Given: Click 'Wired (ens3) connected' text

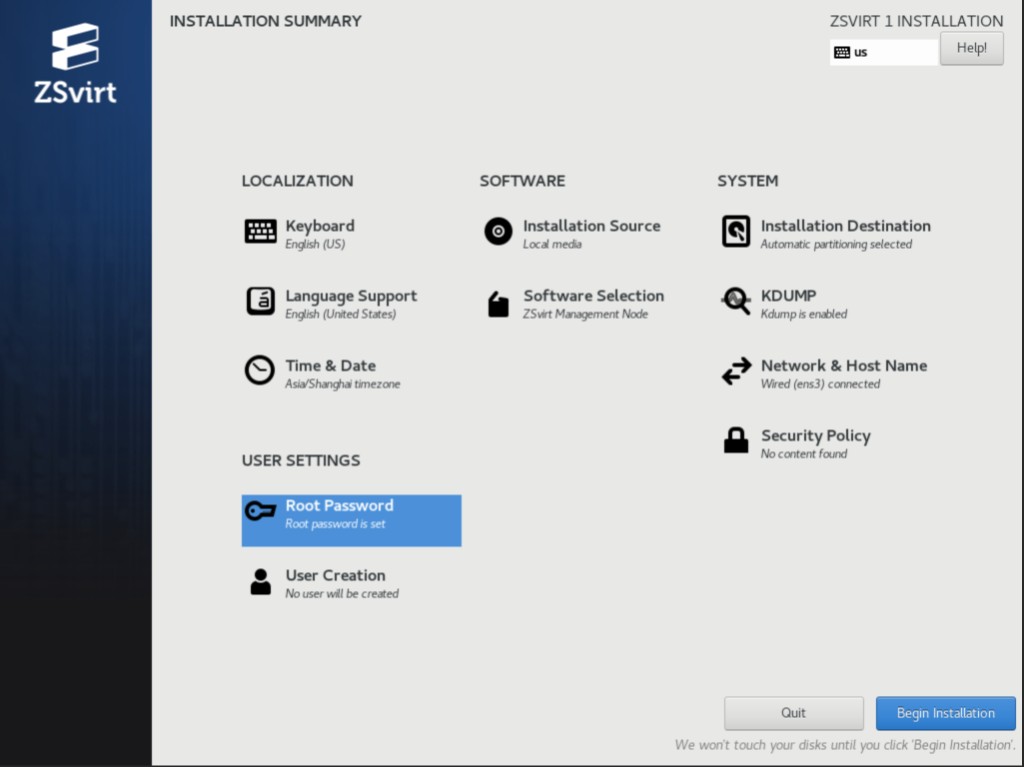Looking at the screenshot, I should pos(820,384).
